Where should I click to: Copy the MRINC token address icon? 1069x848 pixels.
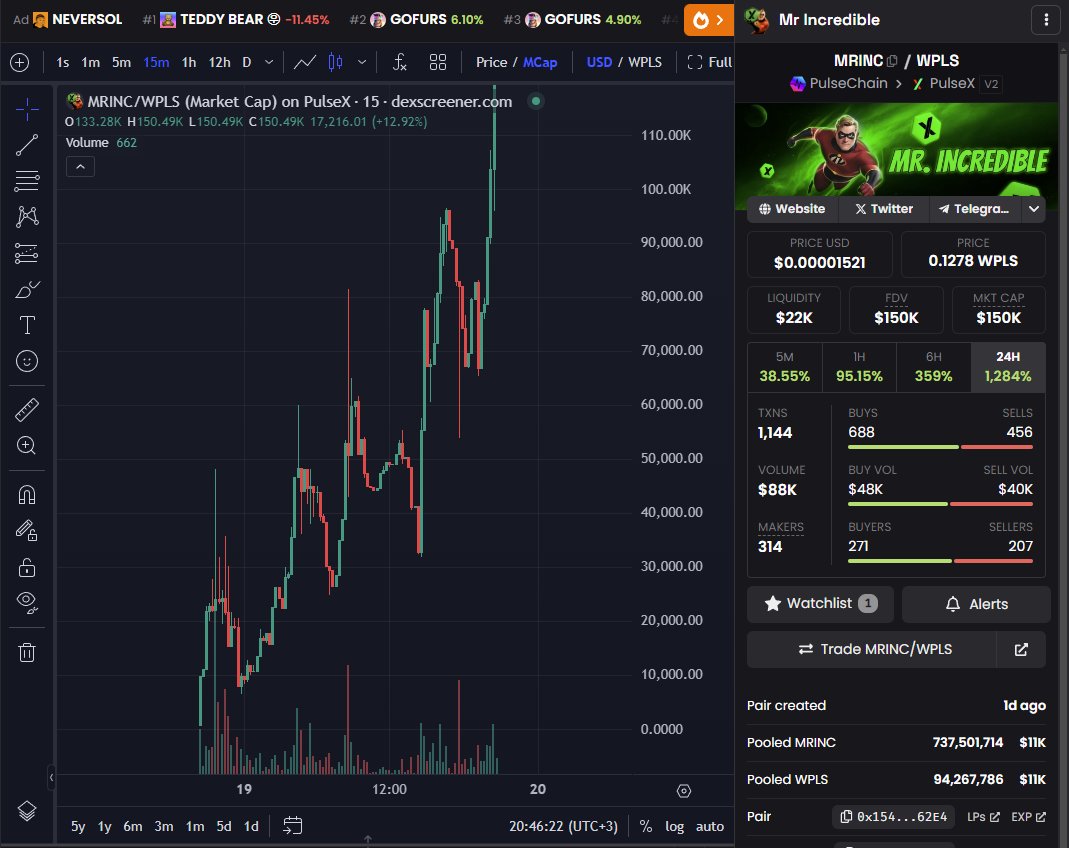892,61
